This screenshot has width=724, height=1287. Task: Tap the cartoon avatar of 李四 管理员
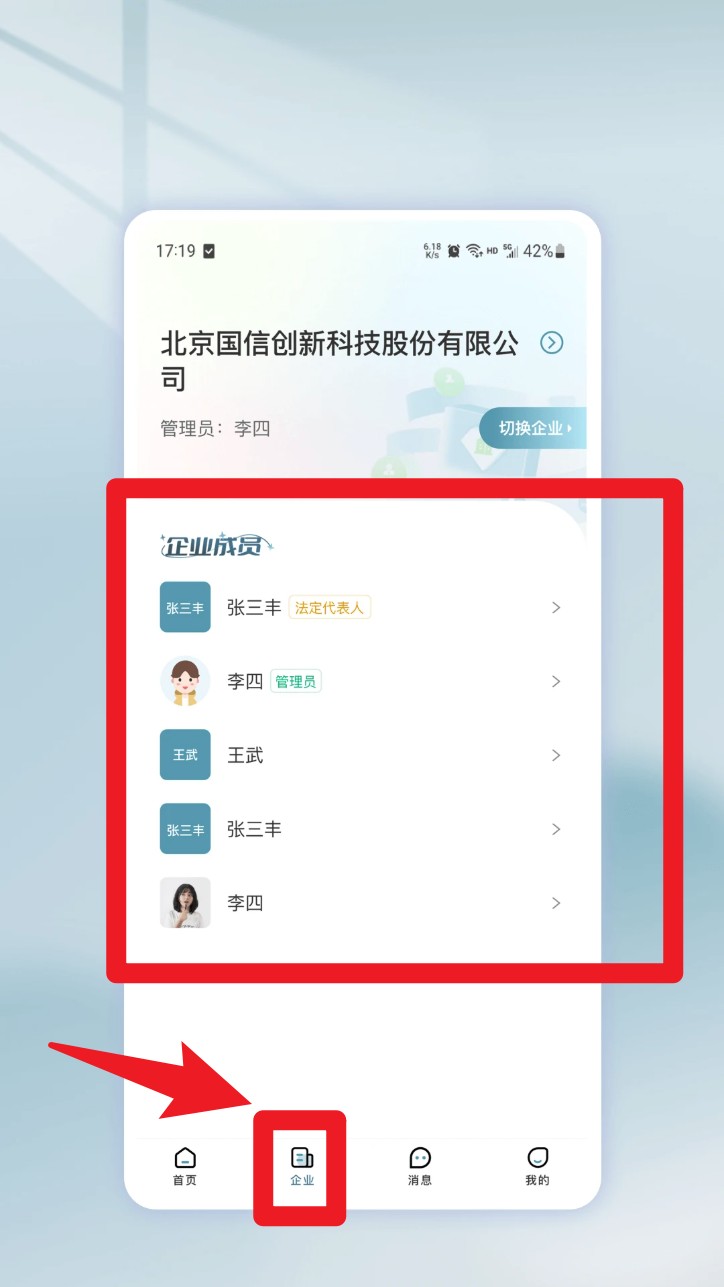[185, 681]
